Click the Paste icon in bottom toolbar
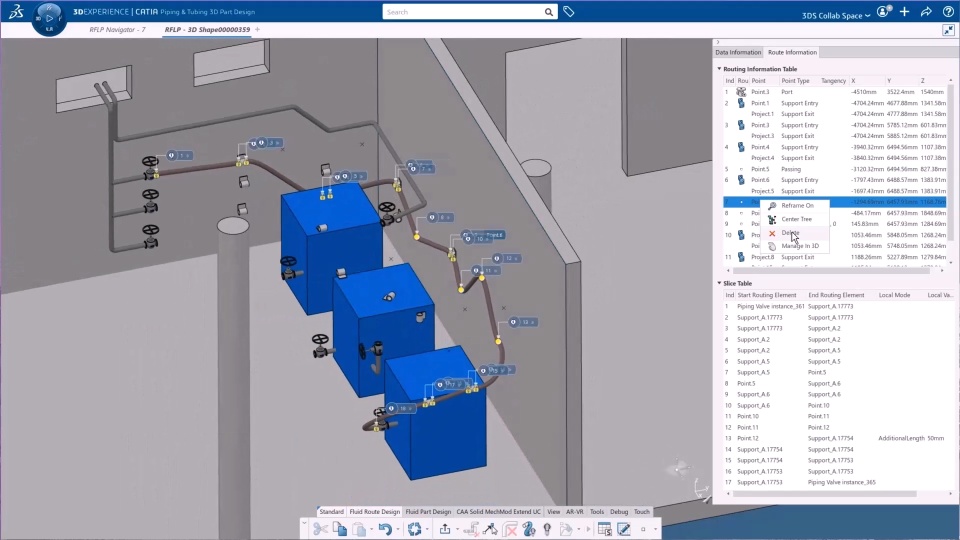Screen dimensions: 960x540 point(359,529)
